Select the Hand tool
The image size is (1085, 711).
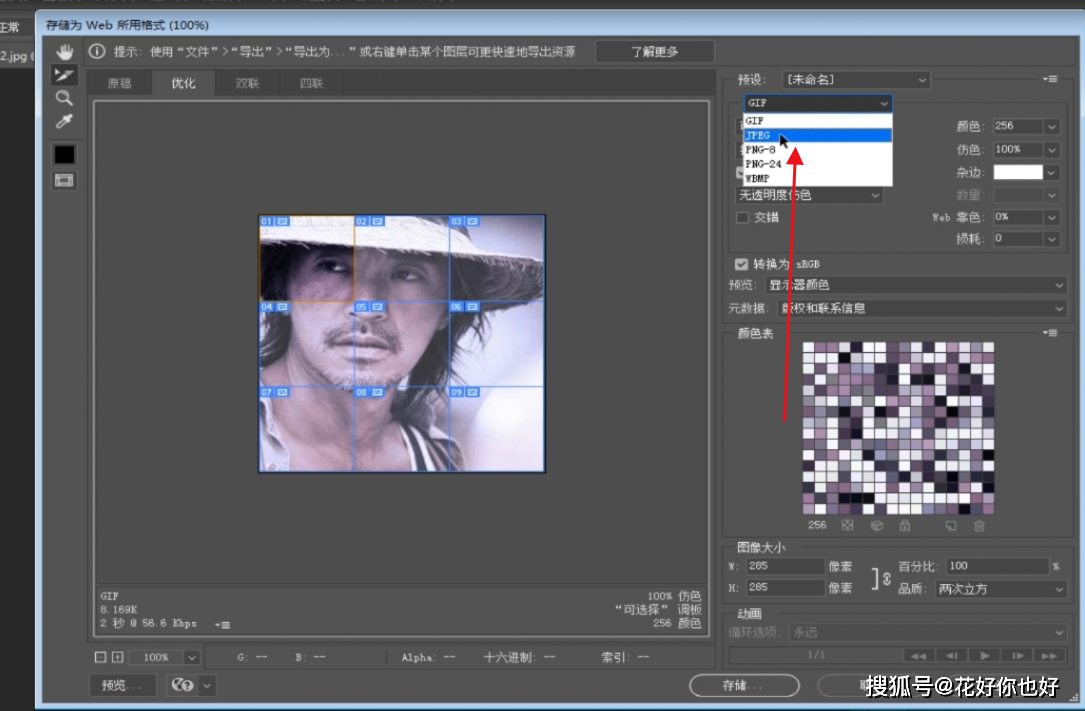[x=64, y=52]
